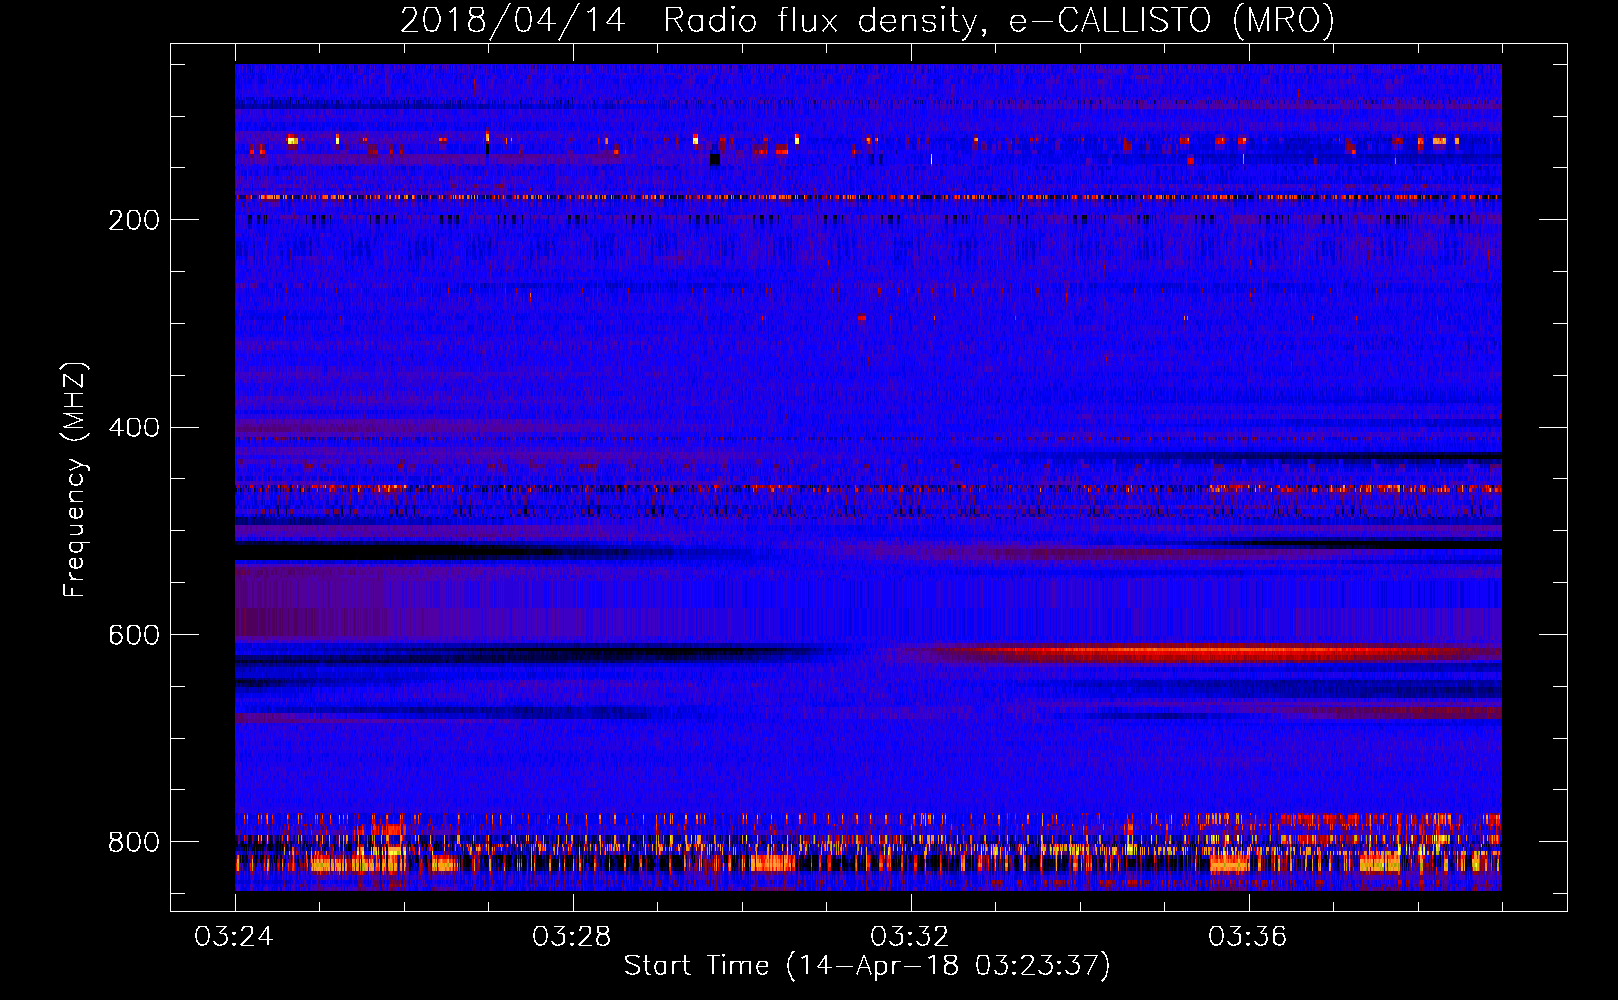
Task: Click the "Frequency (MHZ)" axis label
Action: tap(75, 480)
